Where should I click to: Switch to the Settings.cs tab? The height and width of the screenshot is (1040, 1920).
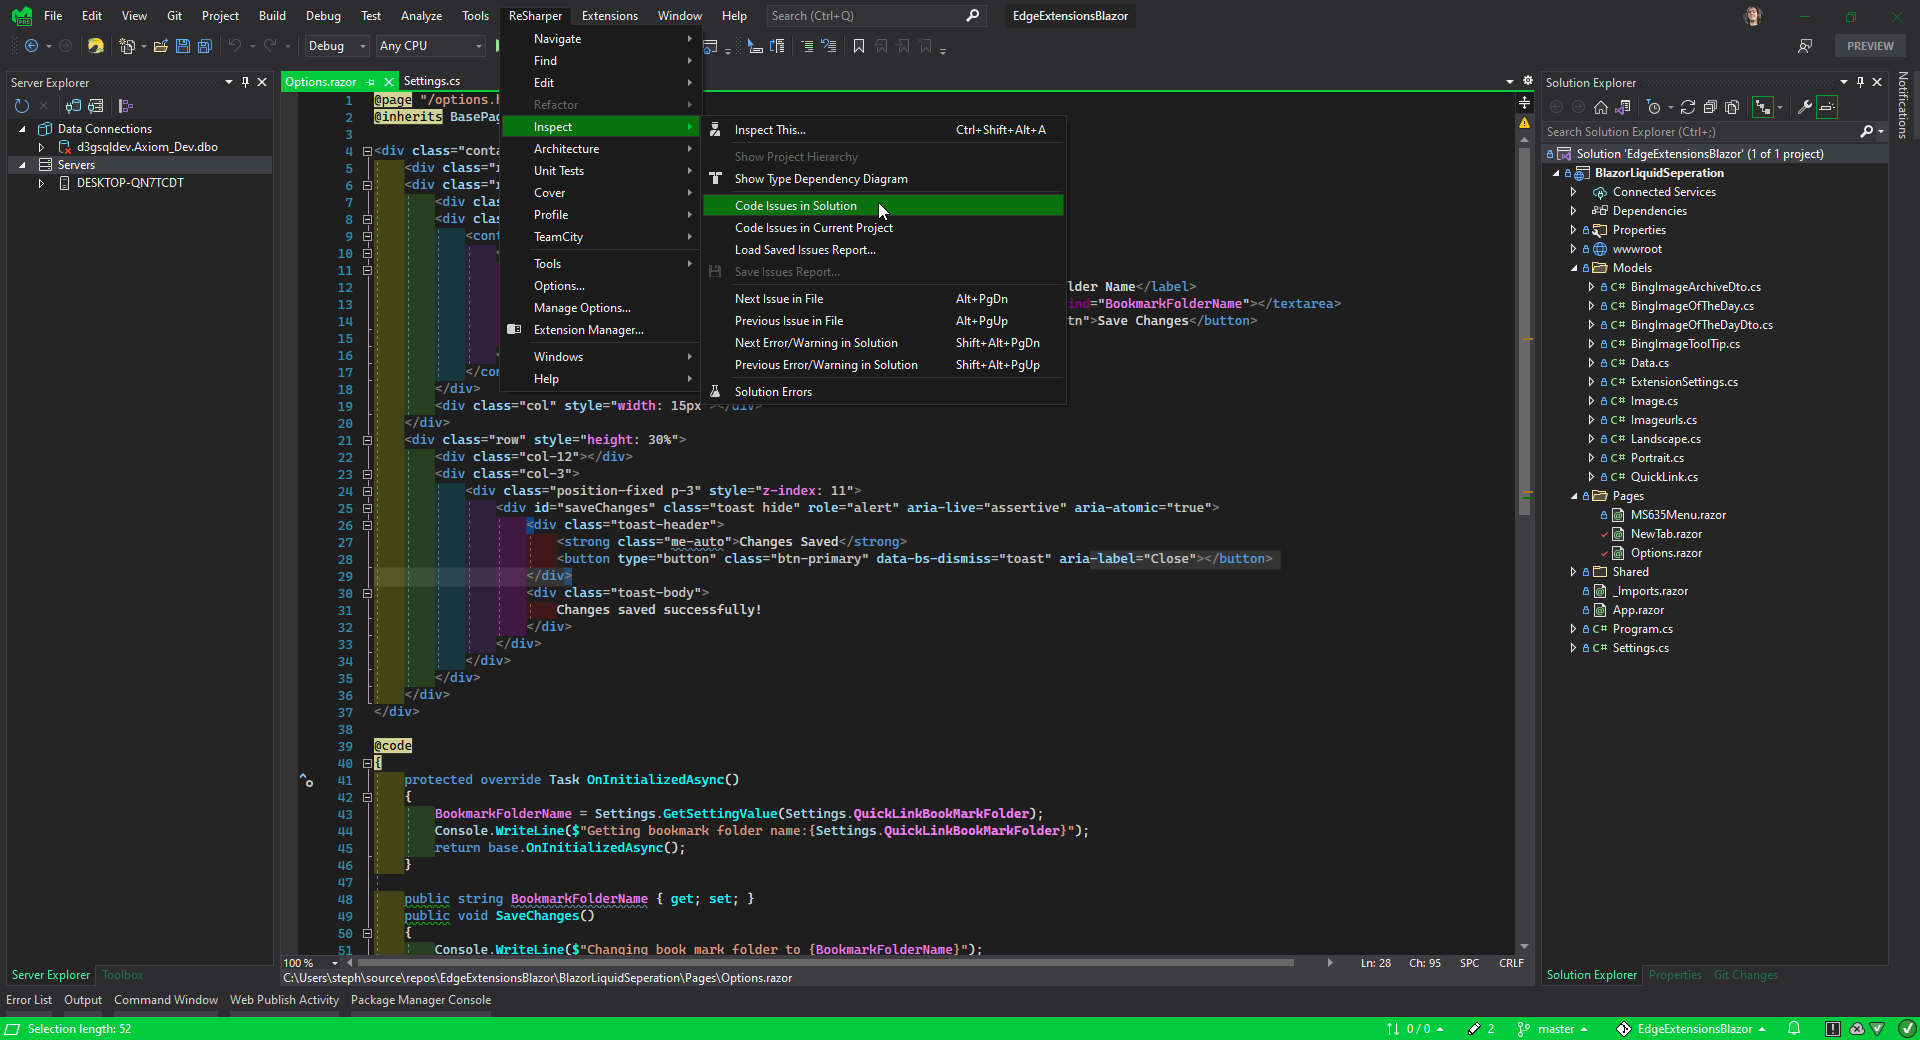pos(432,82)
